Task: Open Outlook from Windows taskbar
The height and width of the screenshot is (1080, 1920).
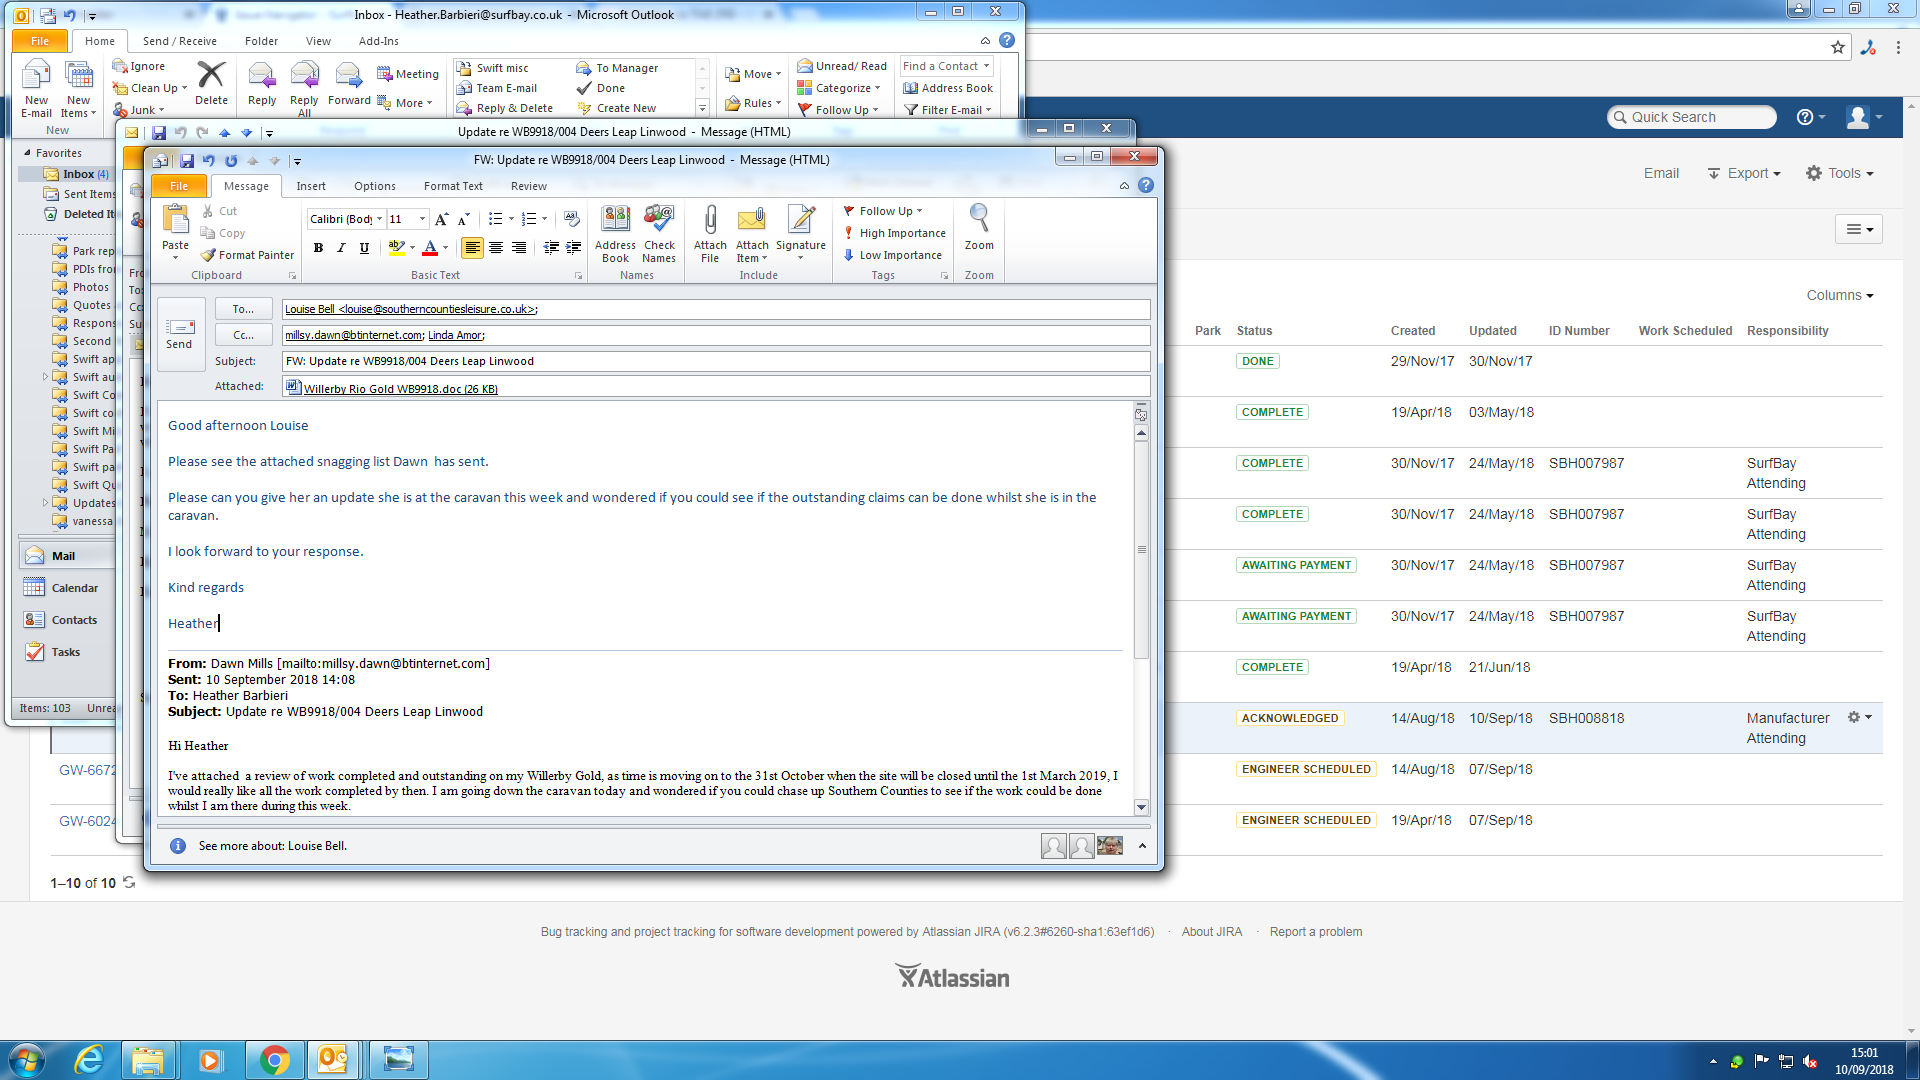Action: [x=333, y=1059]
